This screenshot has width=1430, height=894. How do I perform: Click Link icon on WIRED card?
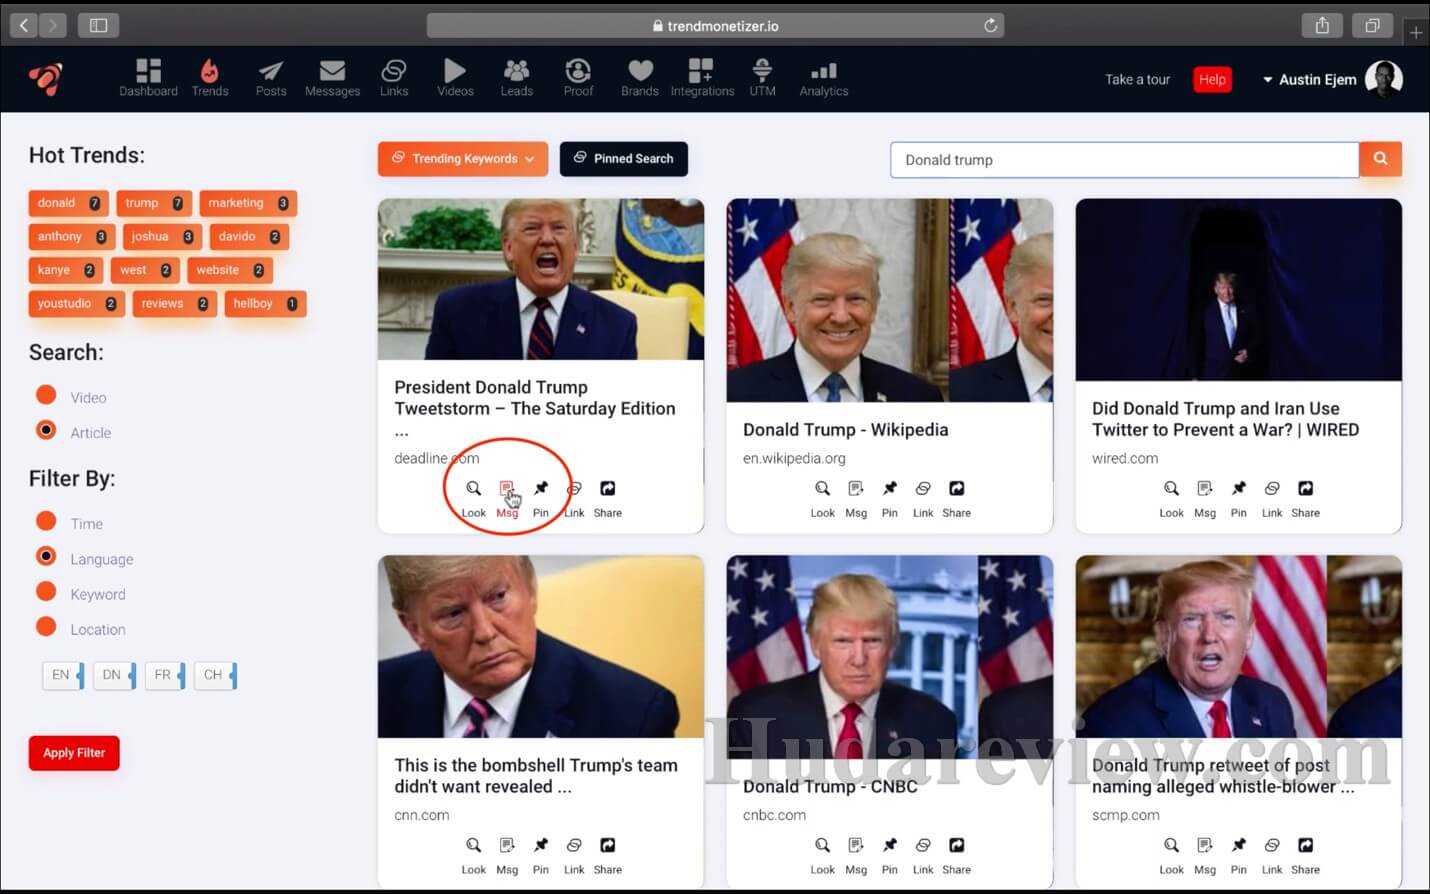tap(1272, 489)
